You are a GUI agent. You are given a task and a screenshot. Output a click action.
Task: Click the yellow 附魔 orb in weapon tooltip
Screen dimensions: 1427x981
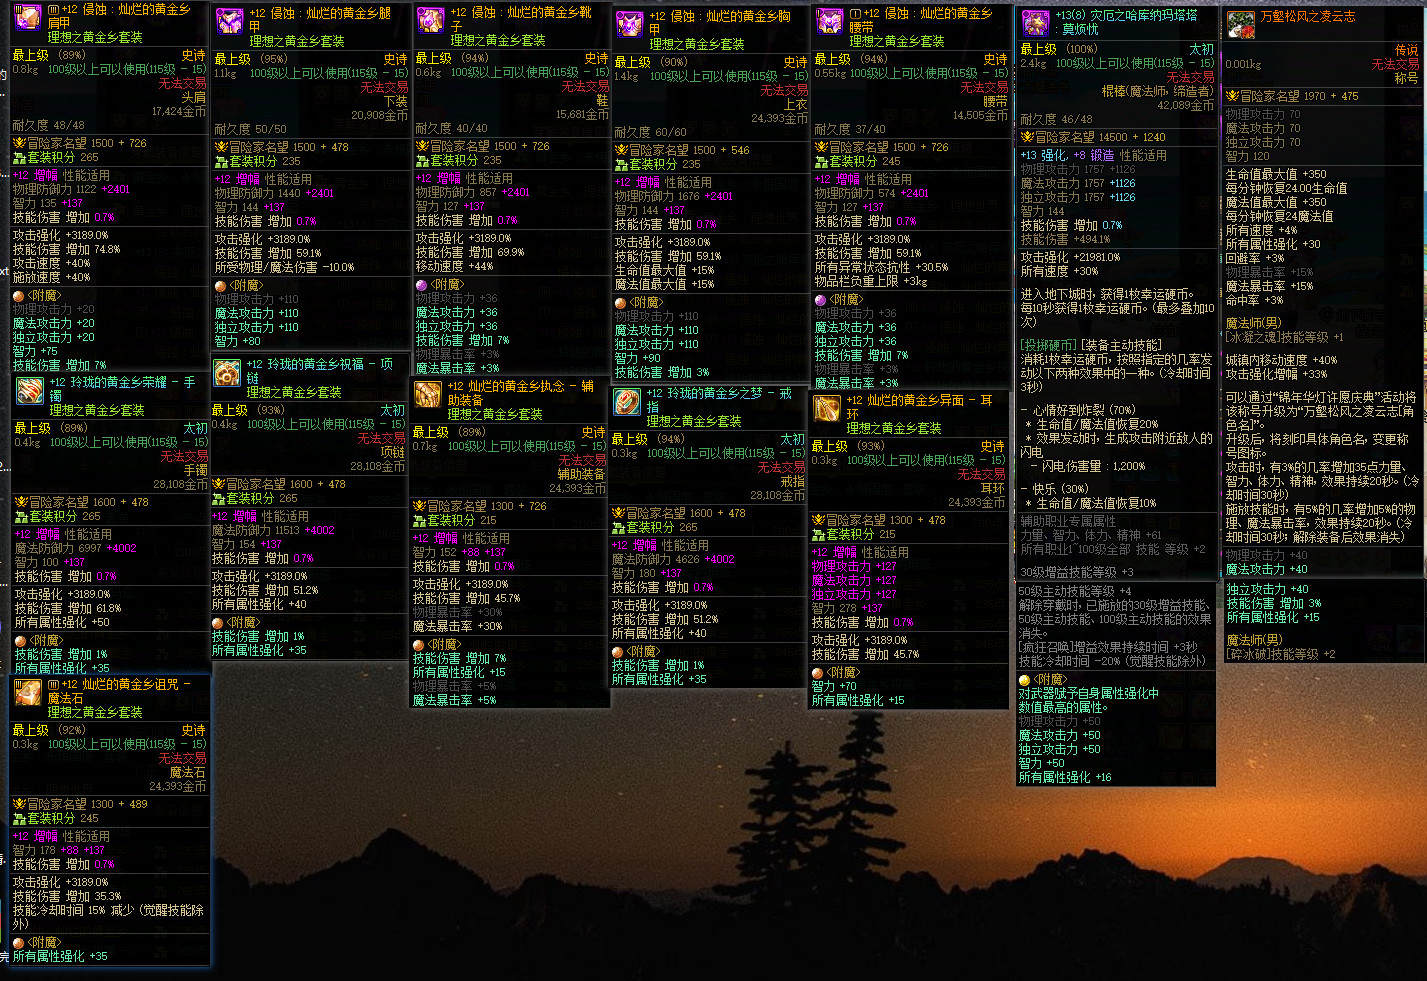(1024, 680)
